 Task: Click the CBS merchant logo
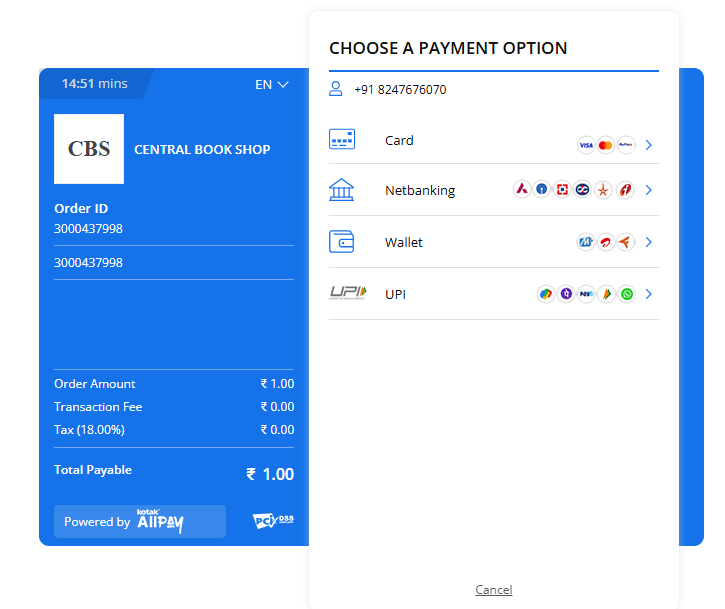[x=89, y=149]
